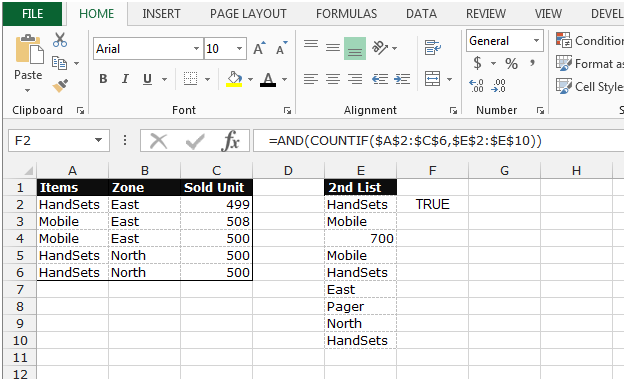
Task: Click the Increase Decimal icon
Action: 476,85
